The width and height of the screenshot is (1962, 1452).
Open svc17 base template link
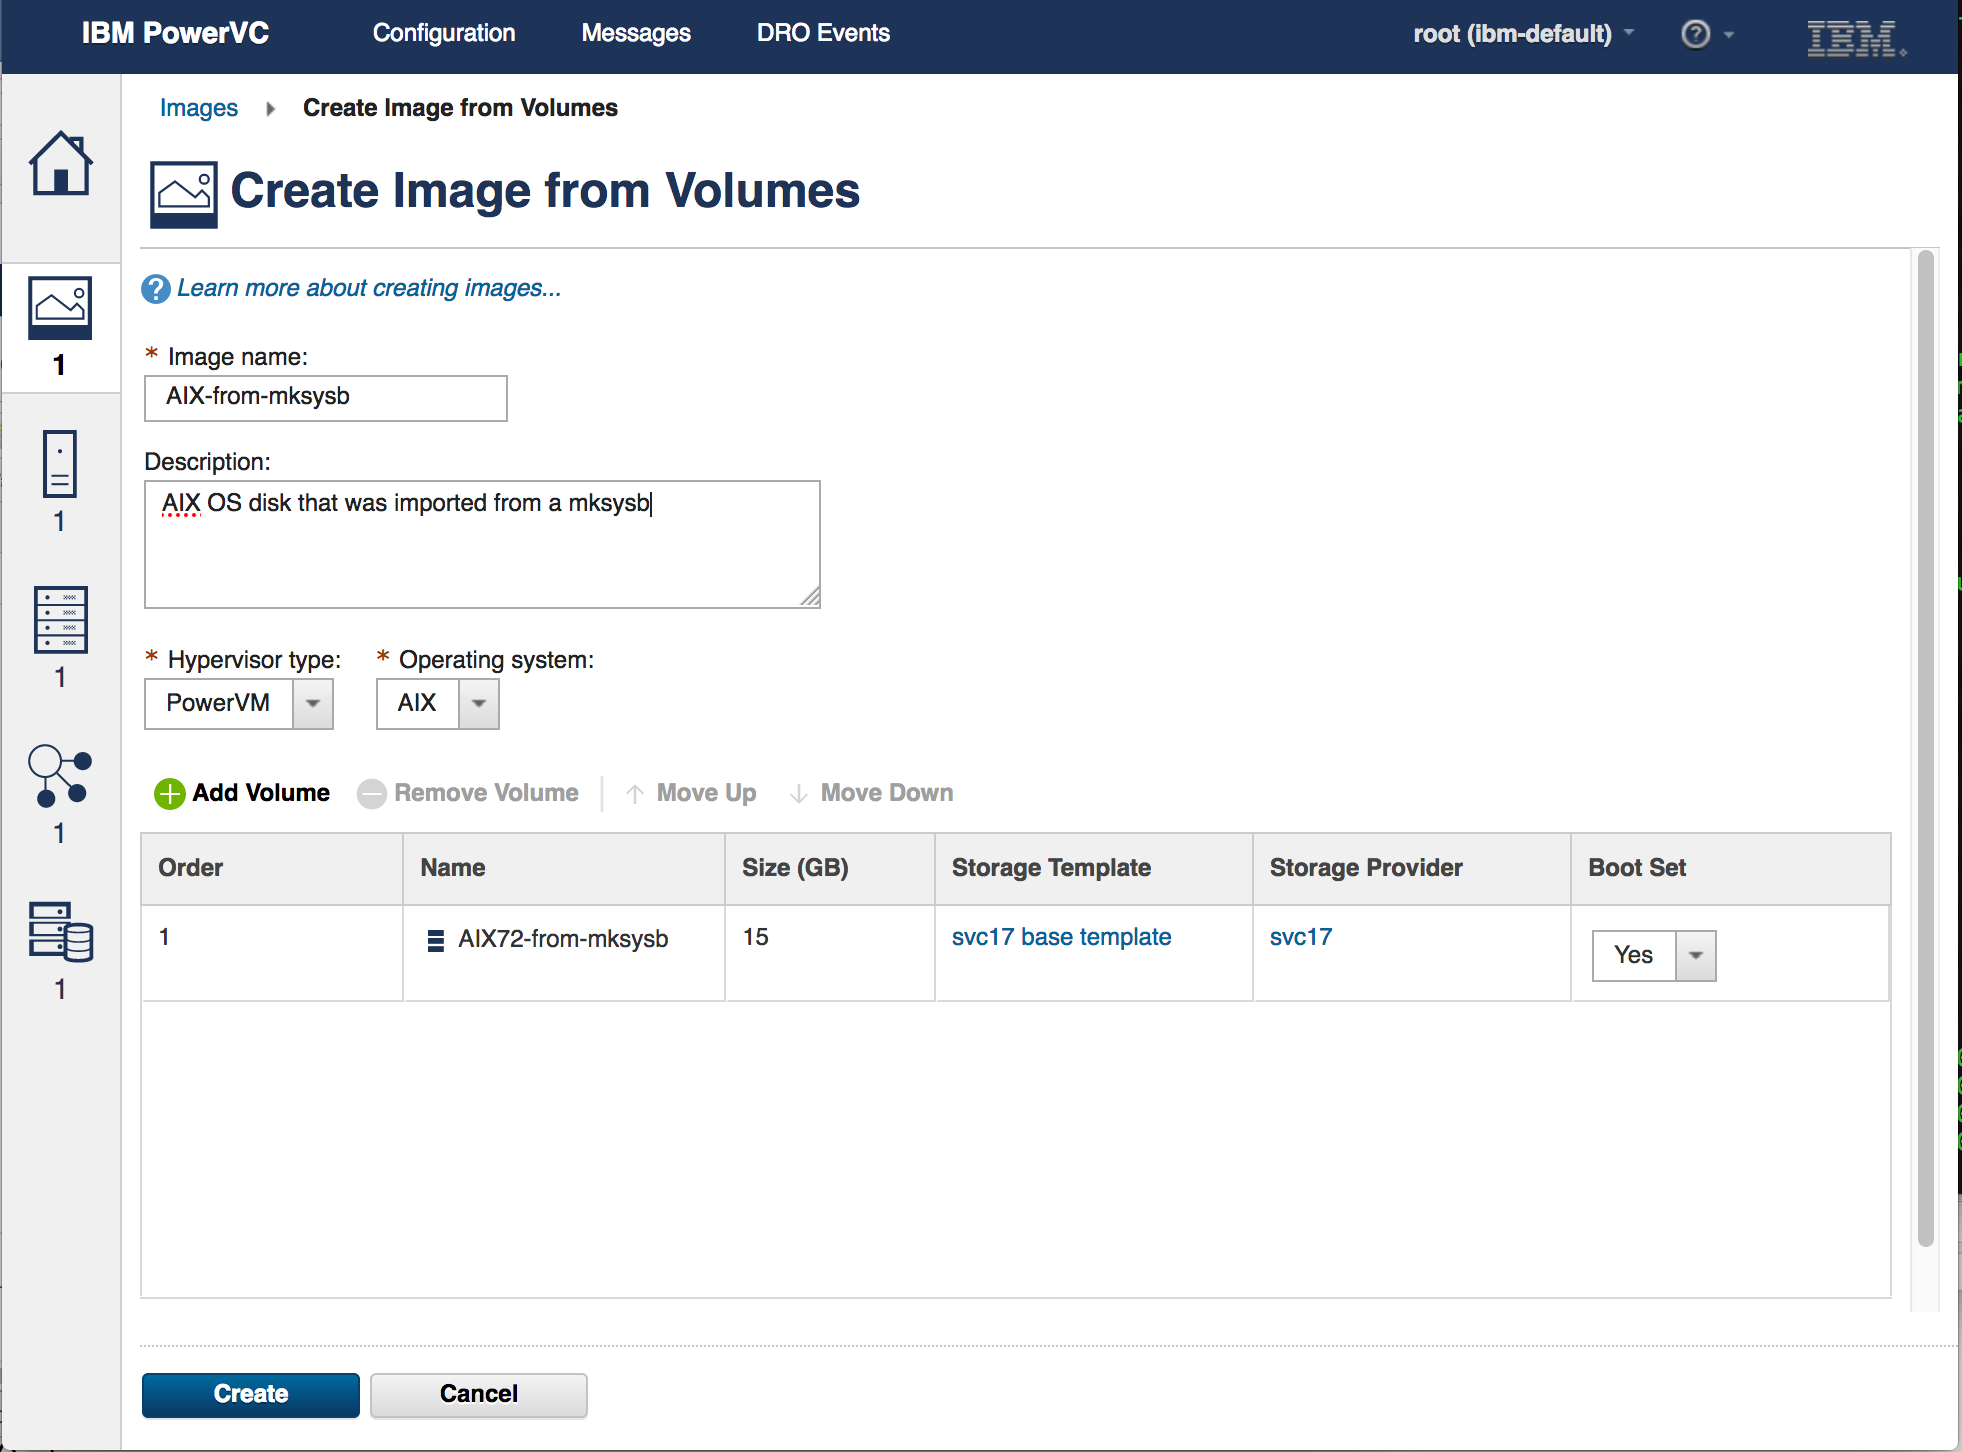pyautogui.click(x=1061, y=937)
